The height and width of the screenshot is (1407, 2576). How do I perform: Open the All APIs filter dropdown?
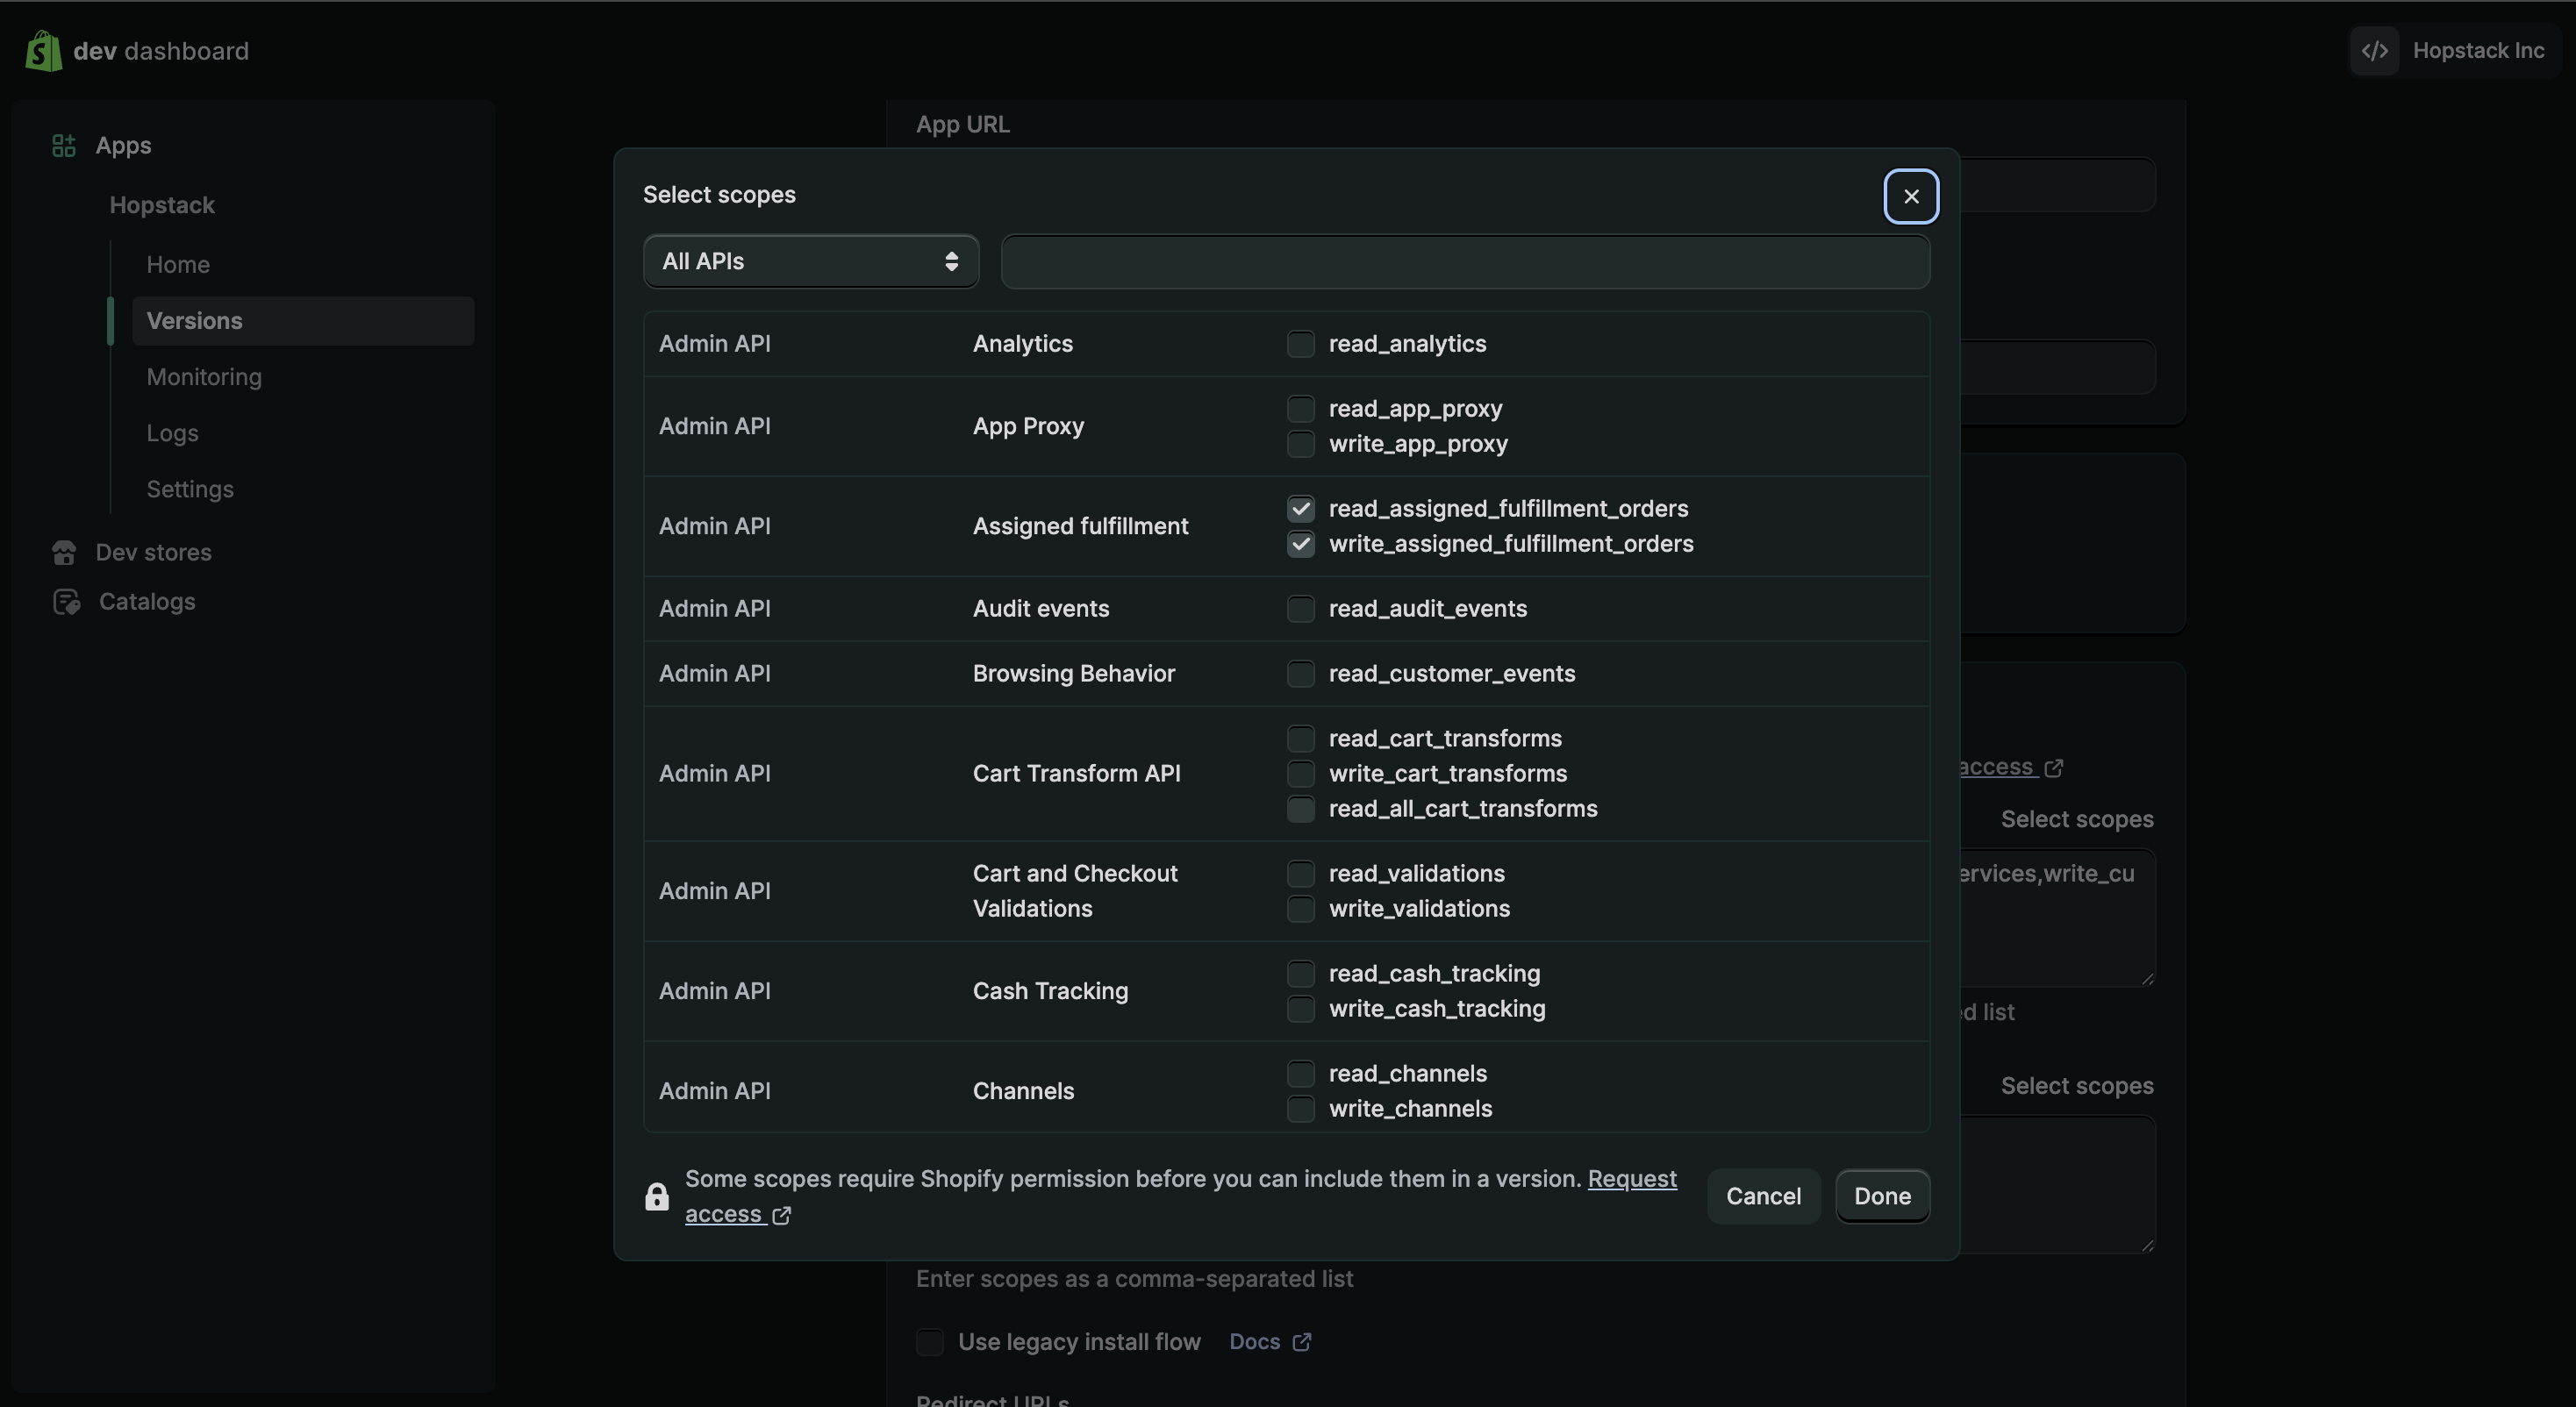[x=810, y=262]
